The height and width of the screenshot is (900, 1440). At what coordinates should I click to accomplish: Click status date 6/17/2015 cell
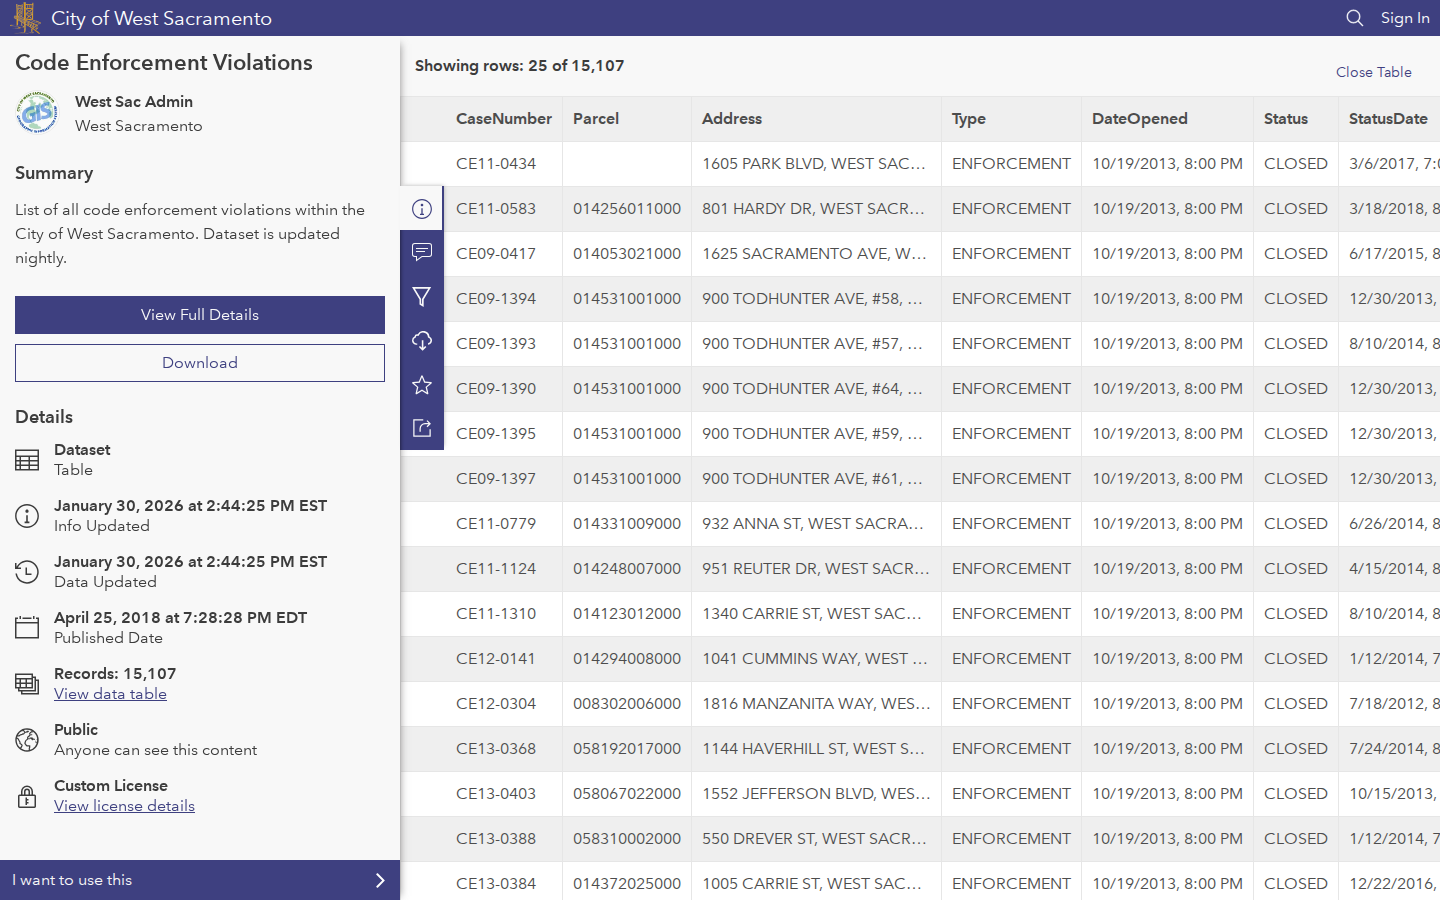pos(1394,254)
